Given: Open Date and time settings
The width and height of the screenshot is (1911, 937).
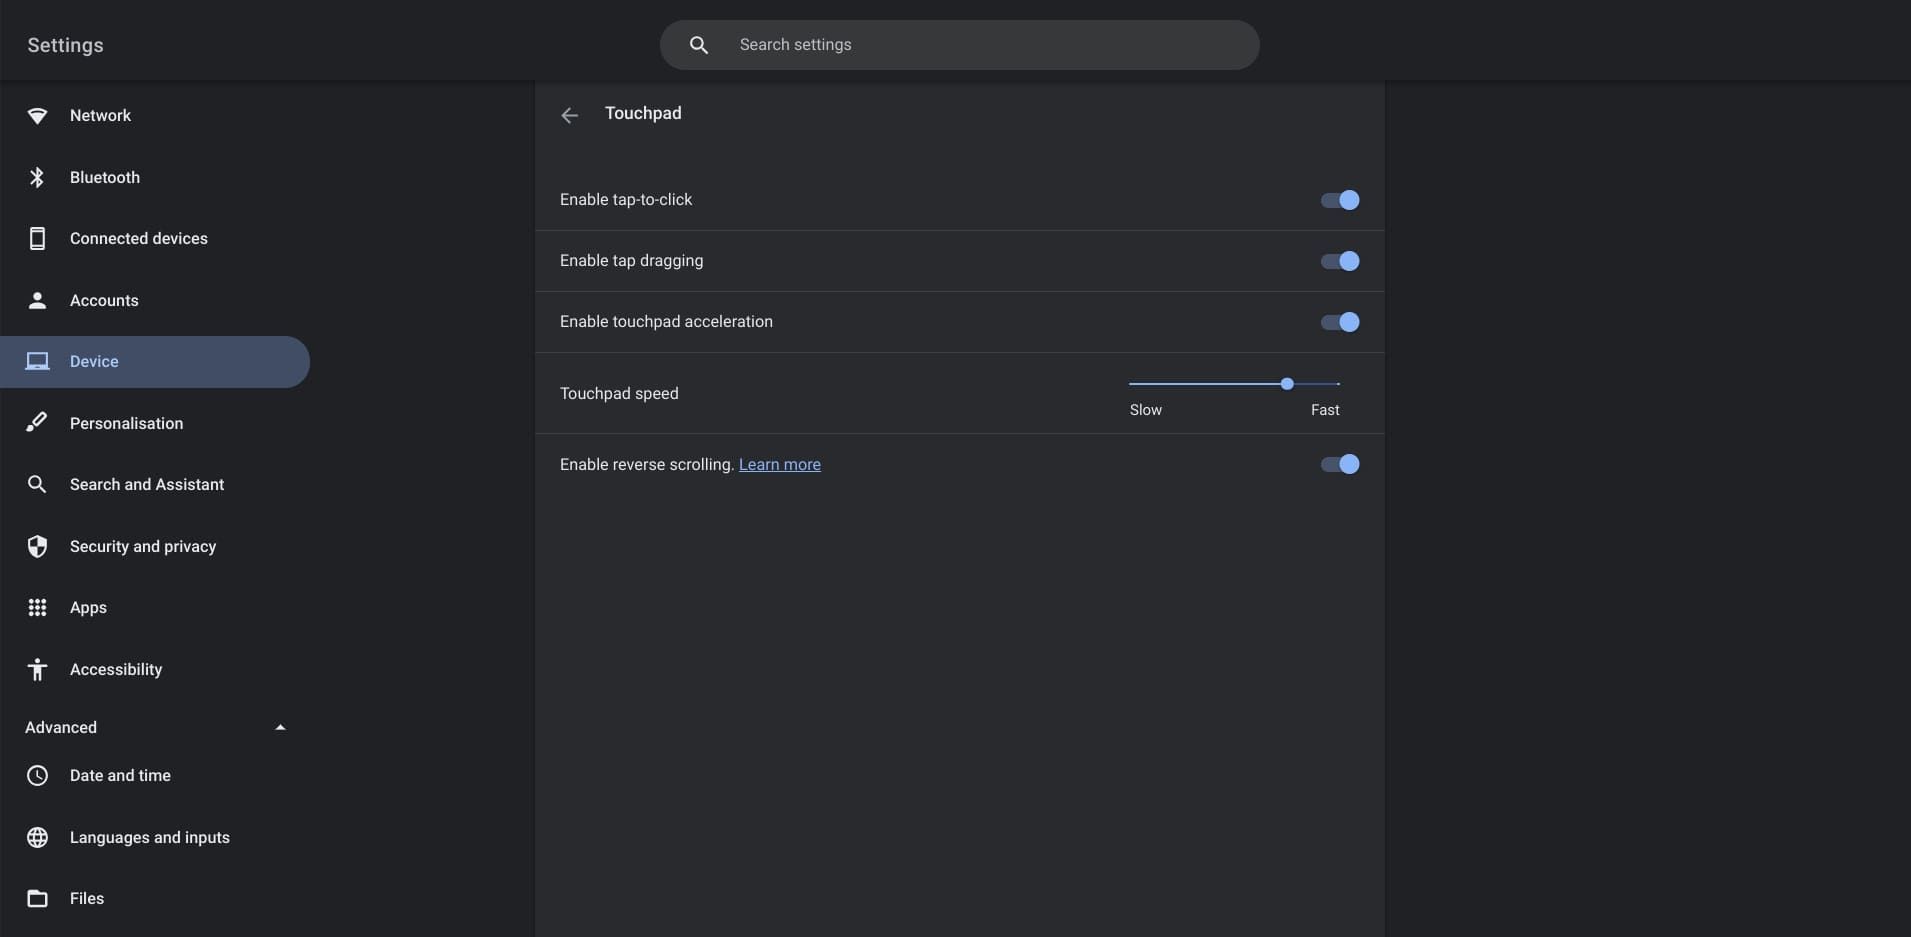Looking at the screenshot, I should point(120,776).
